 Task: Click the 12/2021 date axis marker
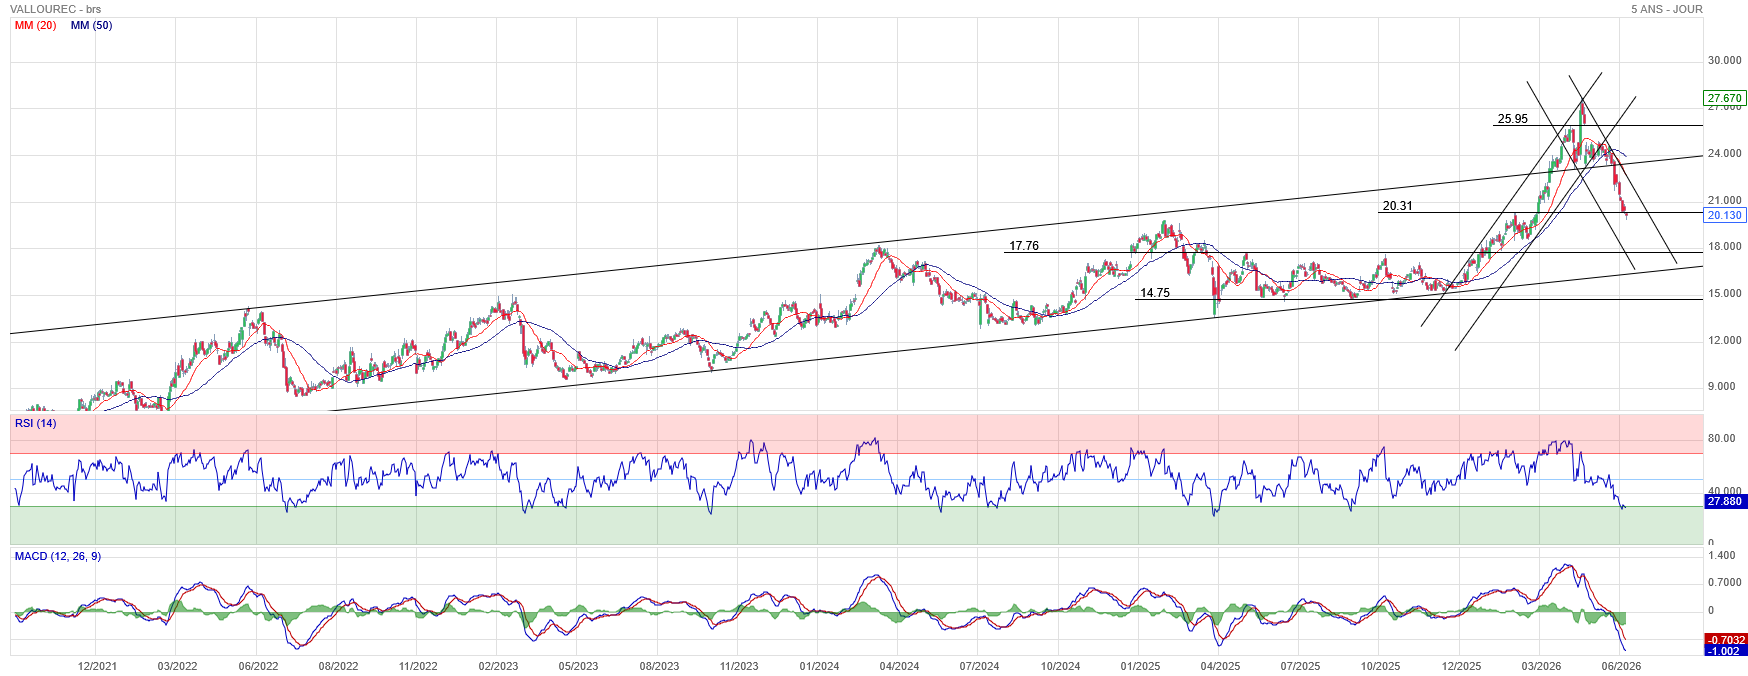tap(98, 666)
